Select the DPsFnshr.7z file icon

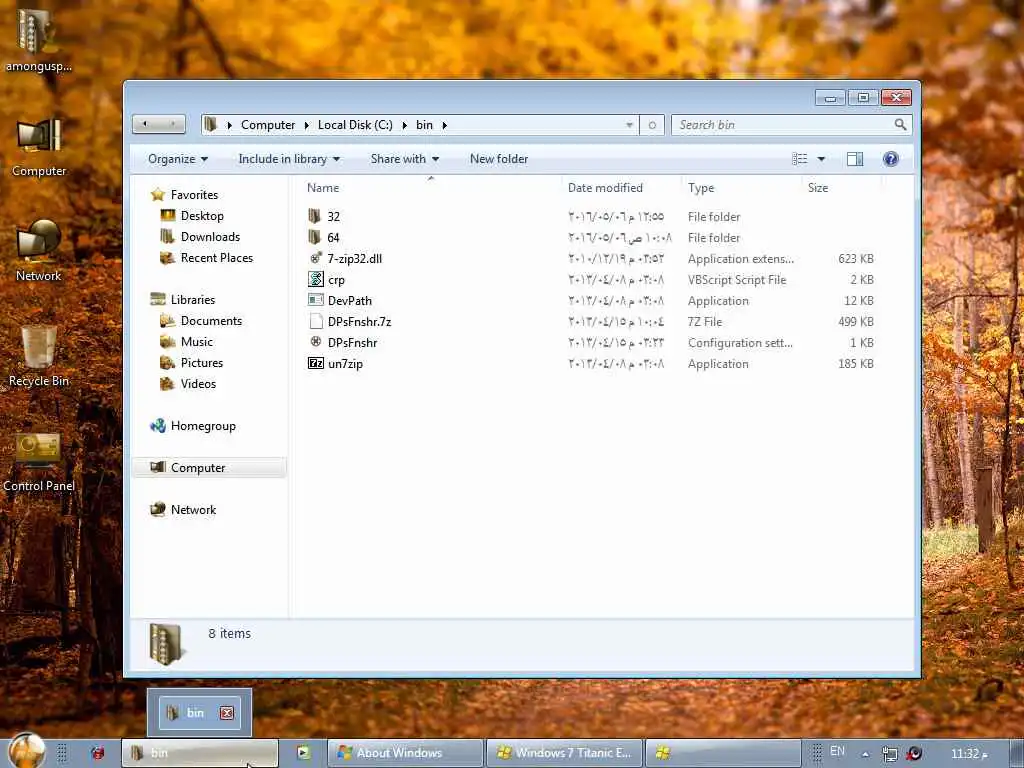(316, 321)
